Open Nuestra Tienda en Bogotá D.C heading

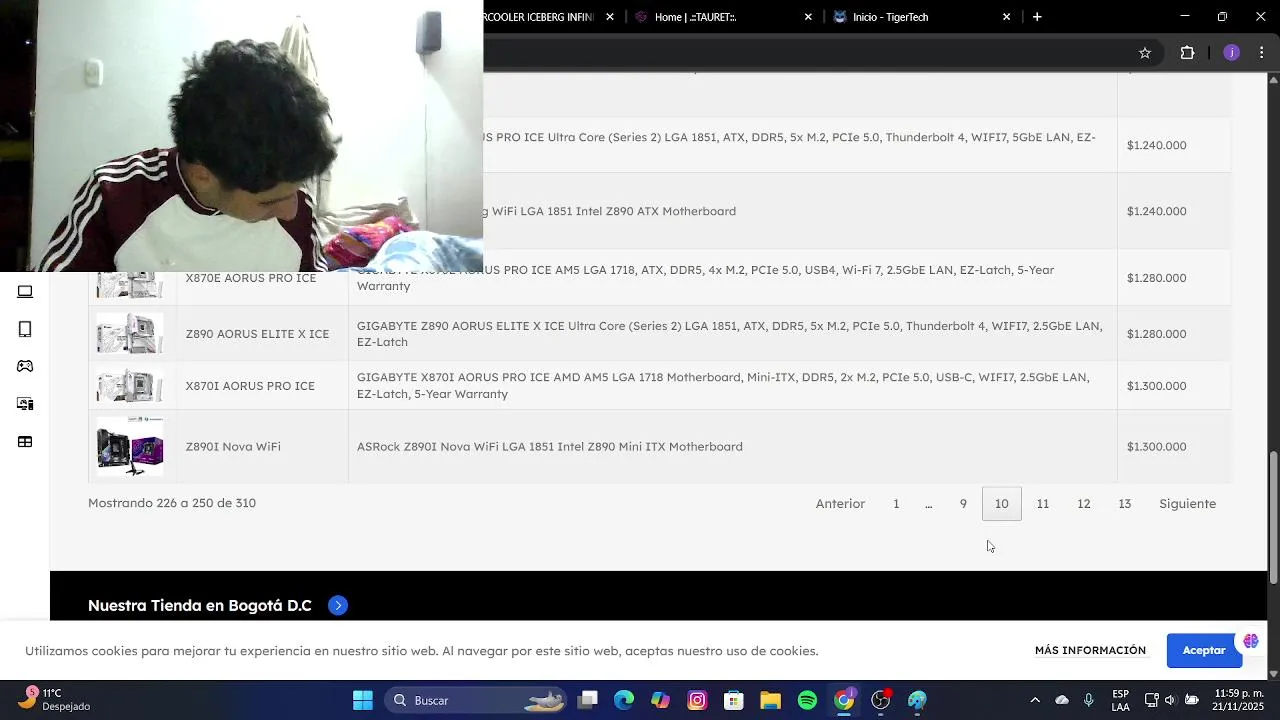tap(200, 605)
